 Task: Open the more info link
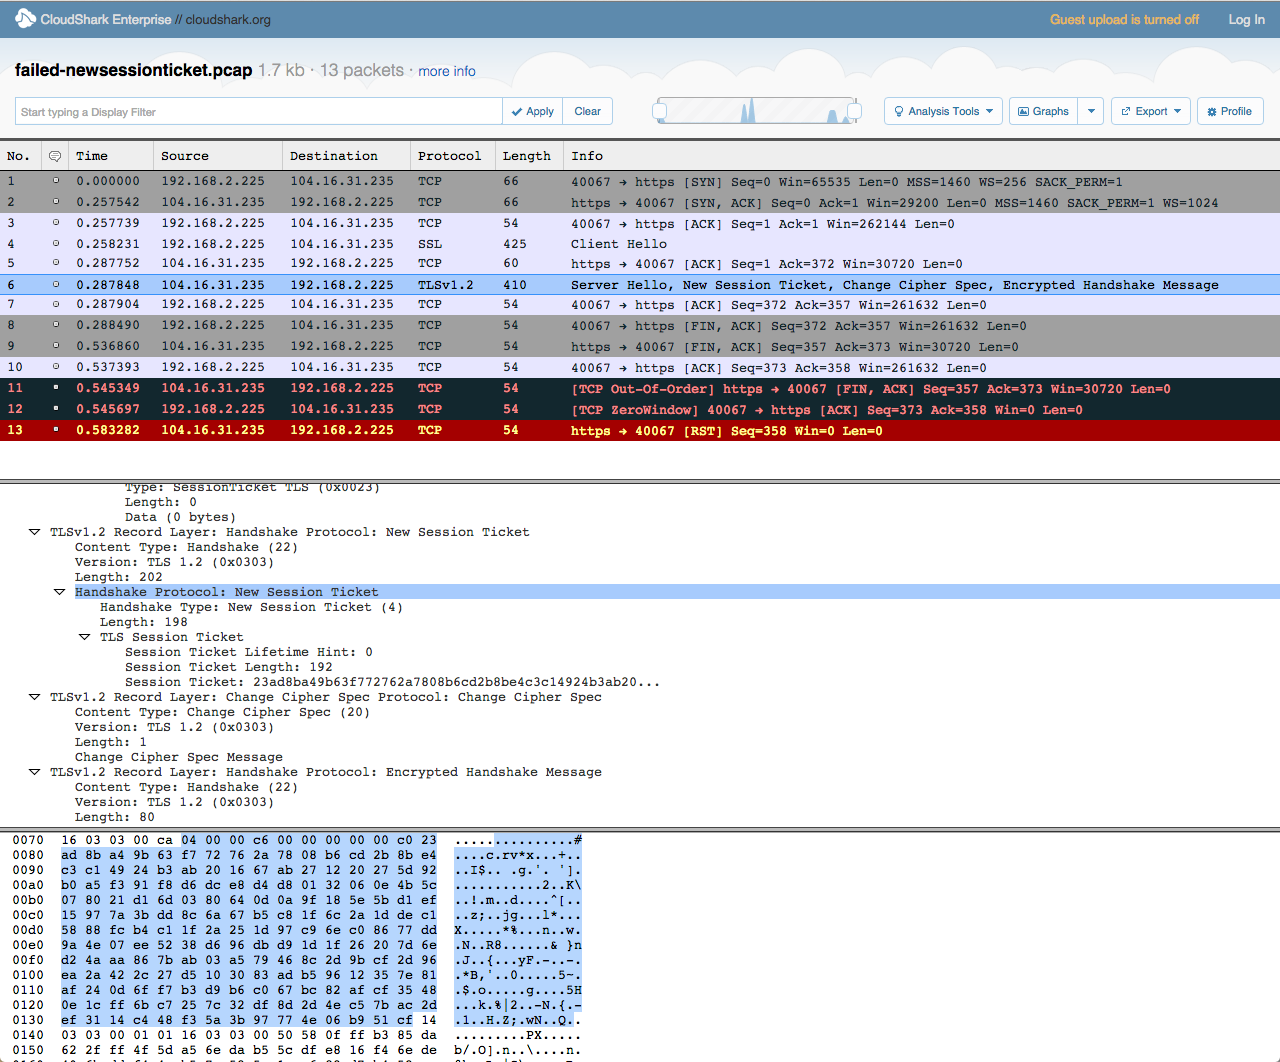pos(447,71)
